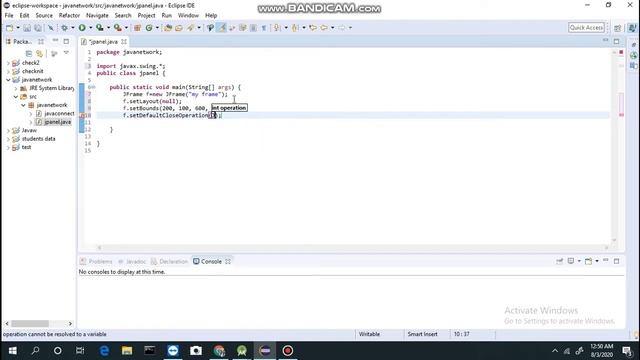Image resolution: width=640 pixels, height=360 pixels.
Task: Expand JRE System Library node
Action: click(x=16, y=88)
